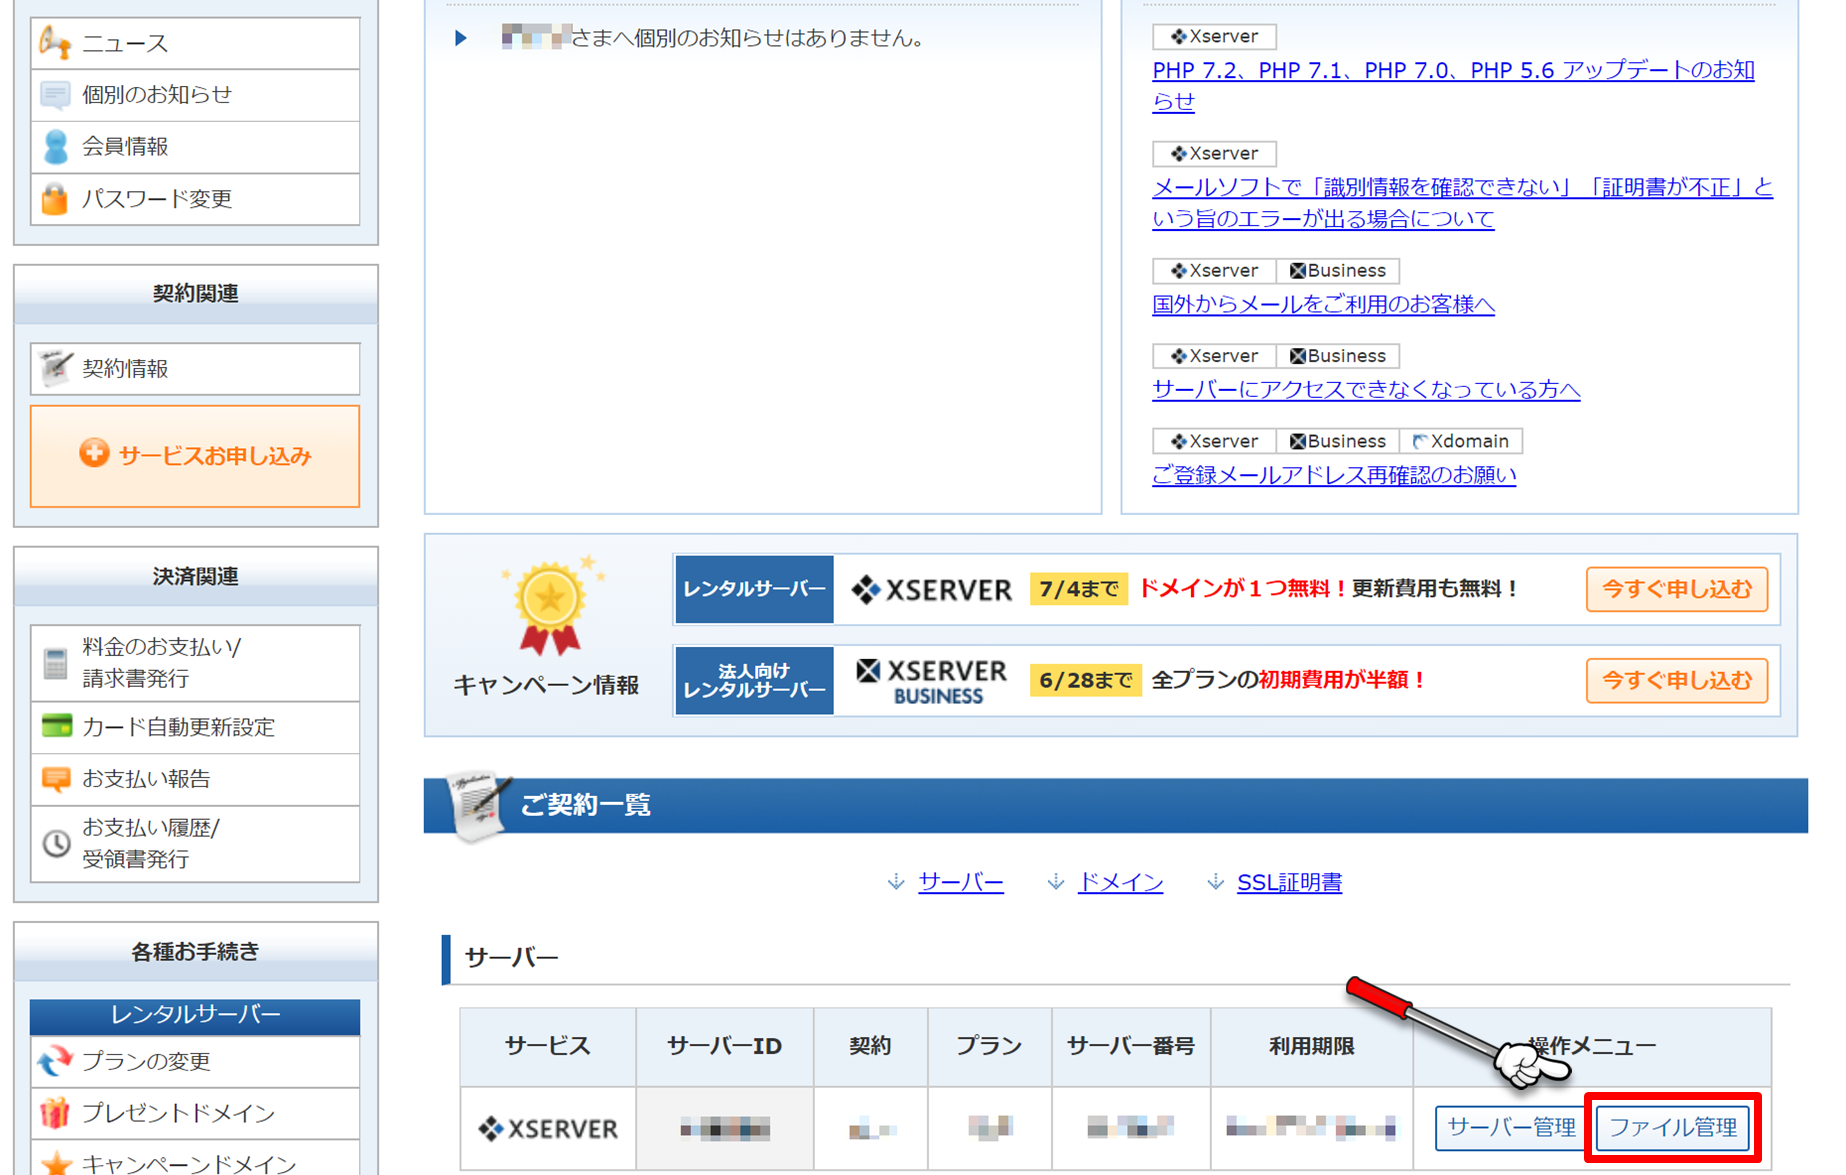The height and width of the screenshot is (1175, 1846).
Task: Open the 国外からメールをご利用のお客様へ link
Action: click(x=1323, y=304)
